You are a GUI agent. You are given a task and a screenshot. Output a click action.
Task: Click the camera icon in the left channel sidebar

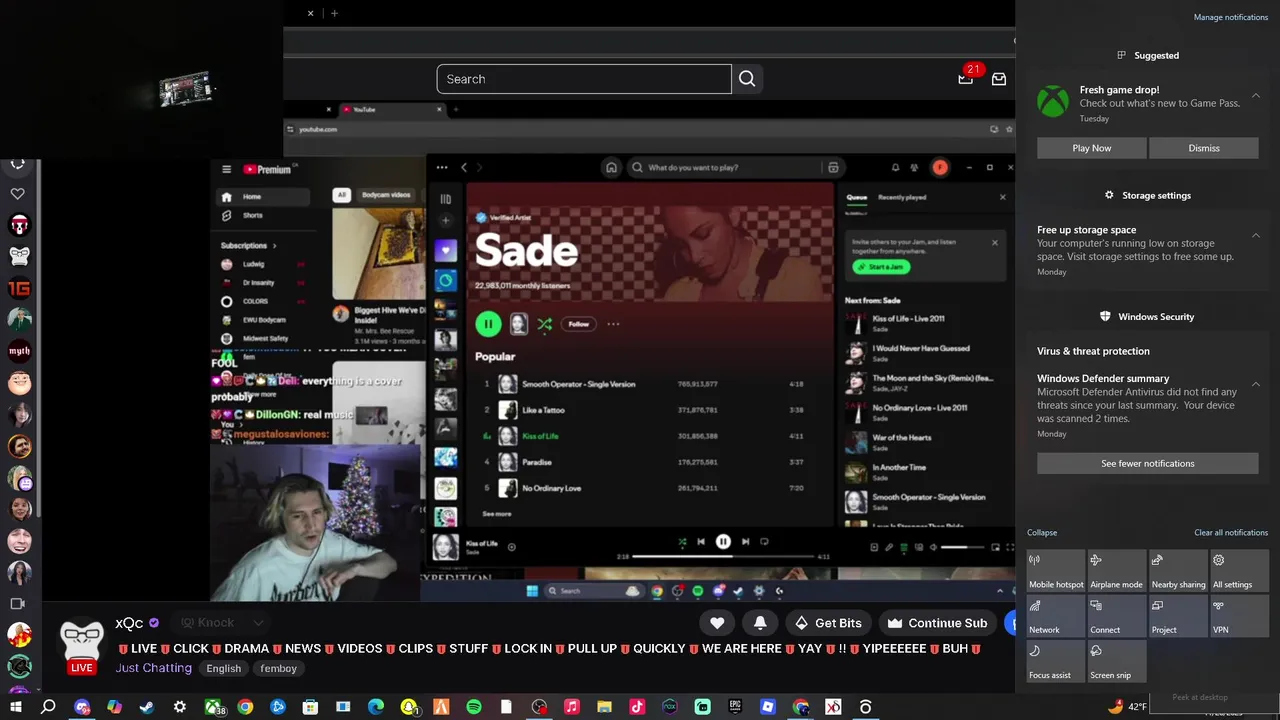pyautogui.click(x=17, y=604)
